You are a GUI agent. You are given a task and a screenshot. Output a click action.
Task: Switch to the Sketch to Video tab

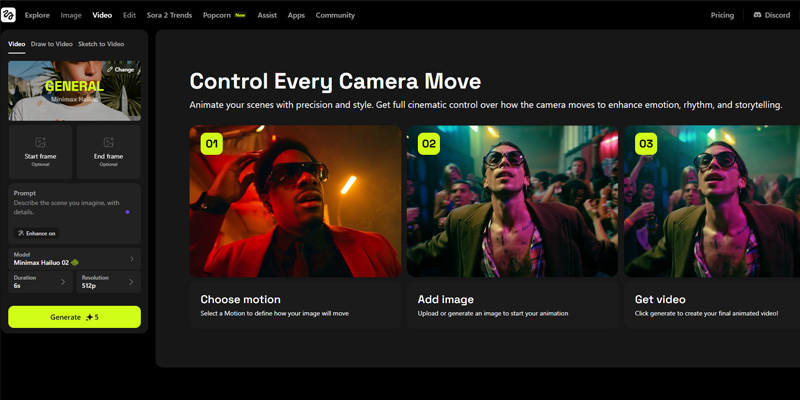click(x=101, y=44)
